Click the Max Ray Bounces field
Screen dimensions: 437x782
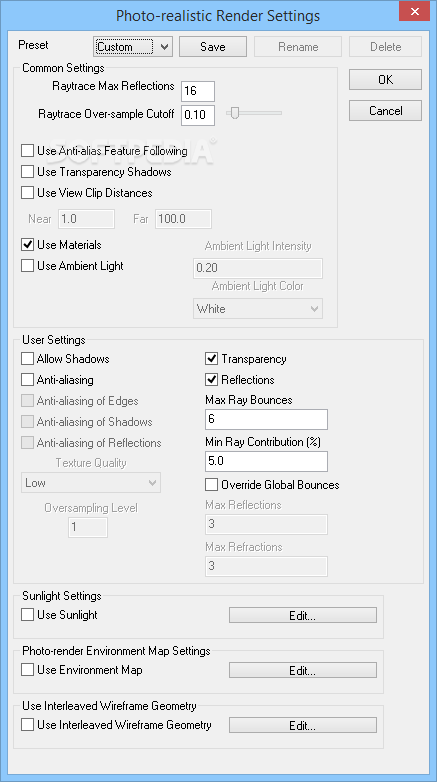click(266, 419)
